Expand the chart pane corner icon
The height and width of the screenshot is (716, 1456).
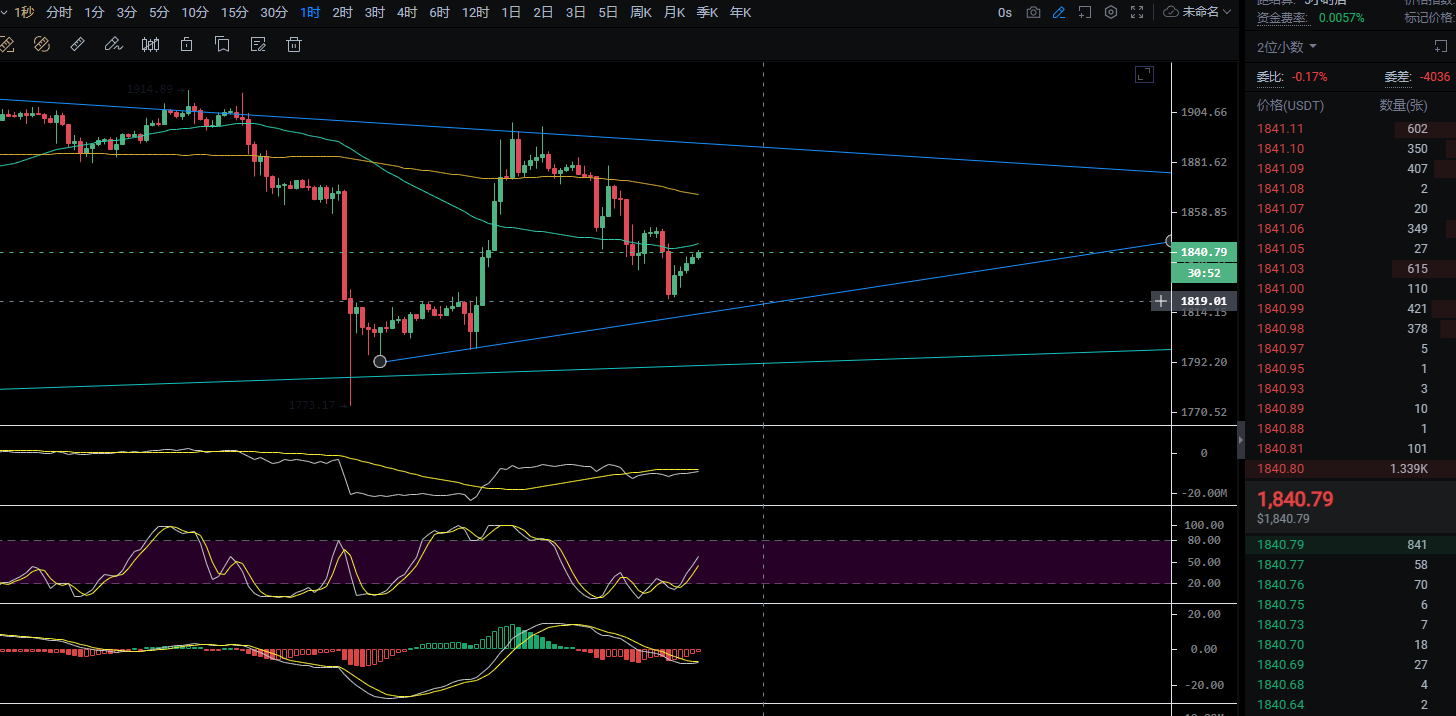point(1143,74)
